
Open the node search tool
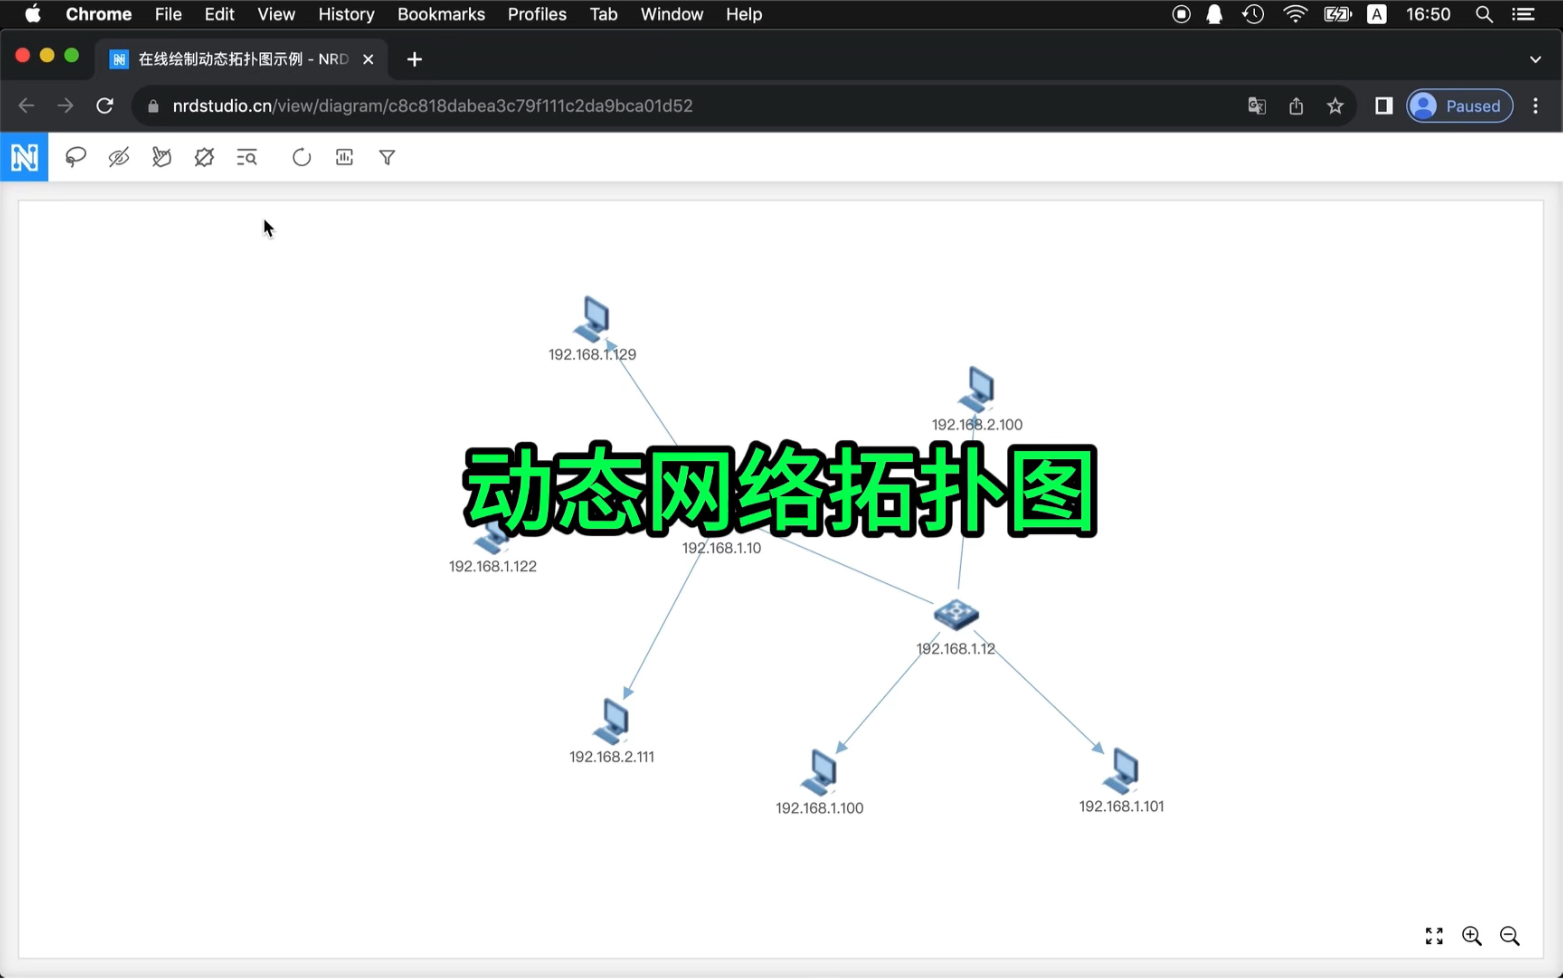coord(246,157)
